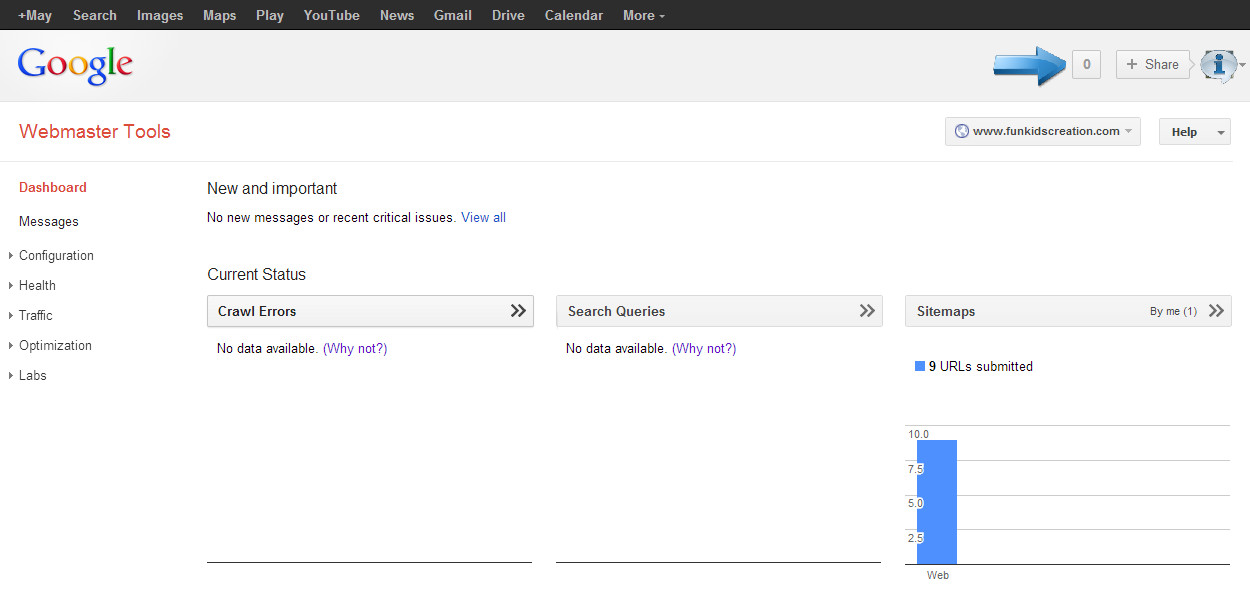Click the 9 URLs submitted text
This screenshot has width=1250, height=593.
[981, 366]
